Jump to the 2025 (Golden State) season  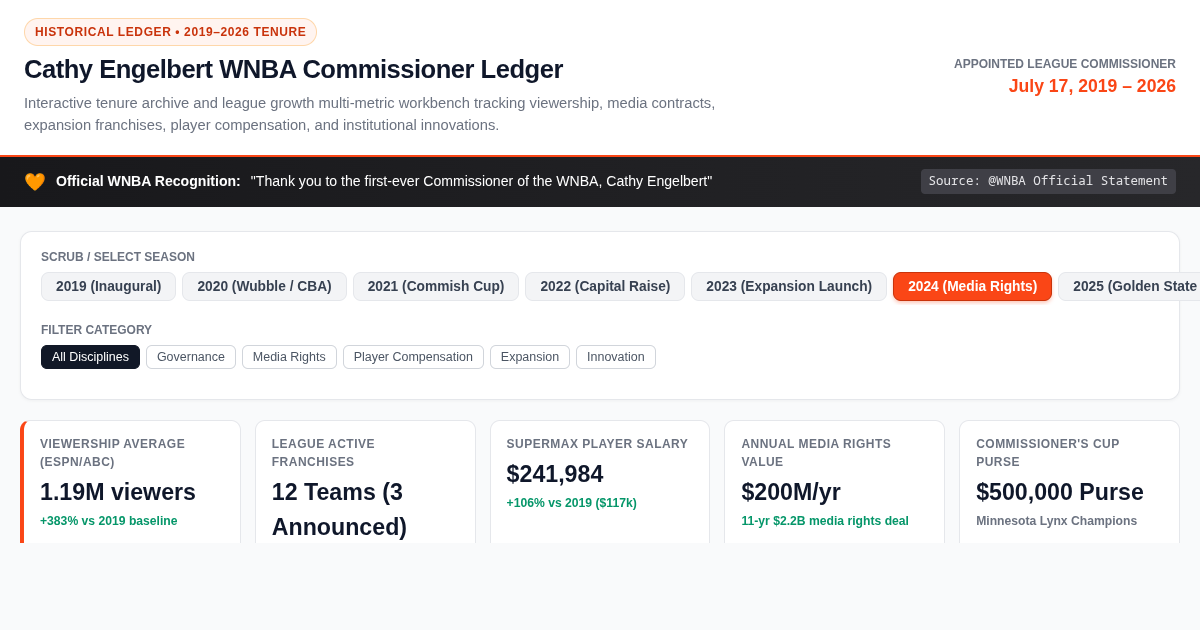[x=1129, y=286]
